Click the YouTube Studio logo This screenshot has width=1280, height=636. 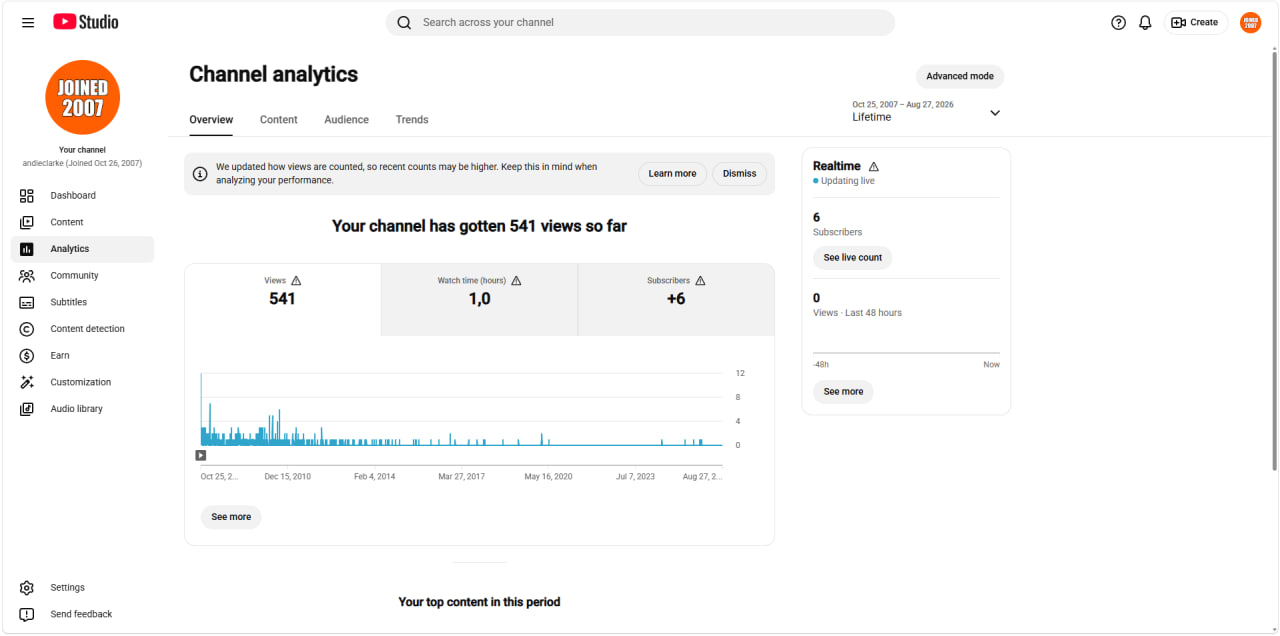86,22
